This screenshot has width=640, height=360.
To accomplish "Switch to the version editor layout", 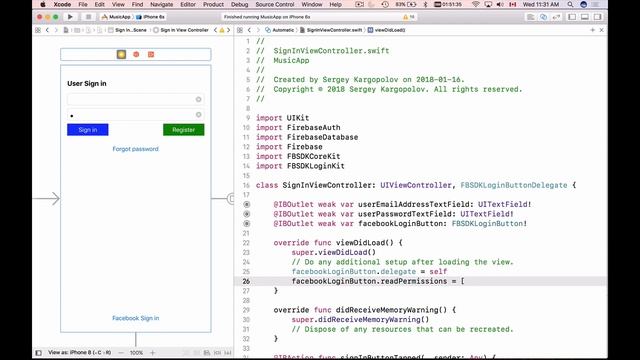I will click(556, 17).
